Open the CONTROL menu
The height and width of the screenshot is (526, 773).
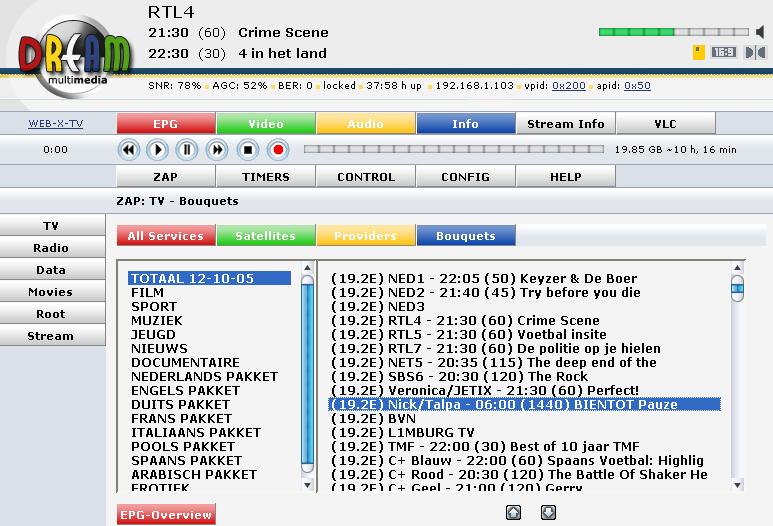click(x=366, y=176)
